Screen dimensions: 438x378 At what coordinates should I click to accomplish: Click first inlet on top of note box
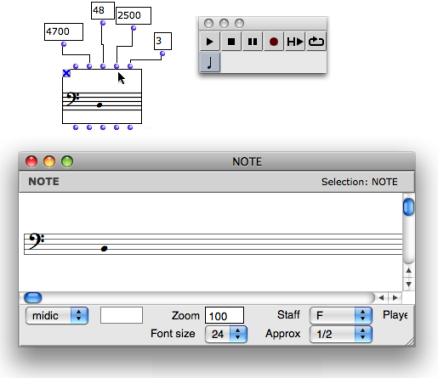tap(76, 66)
